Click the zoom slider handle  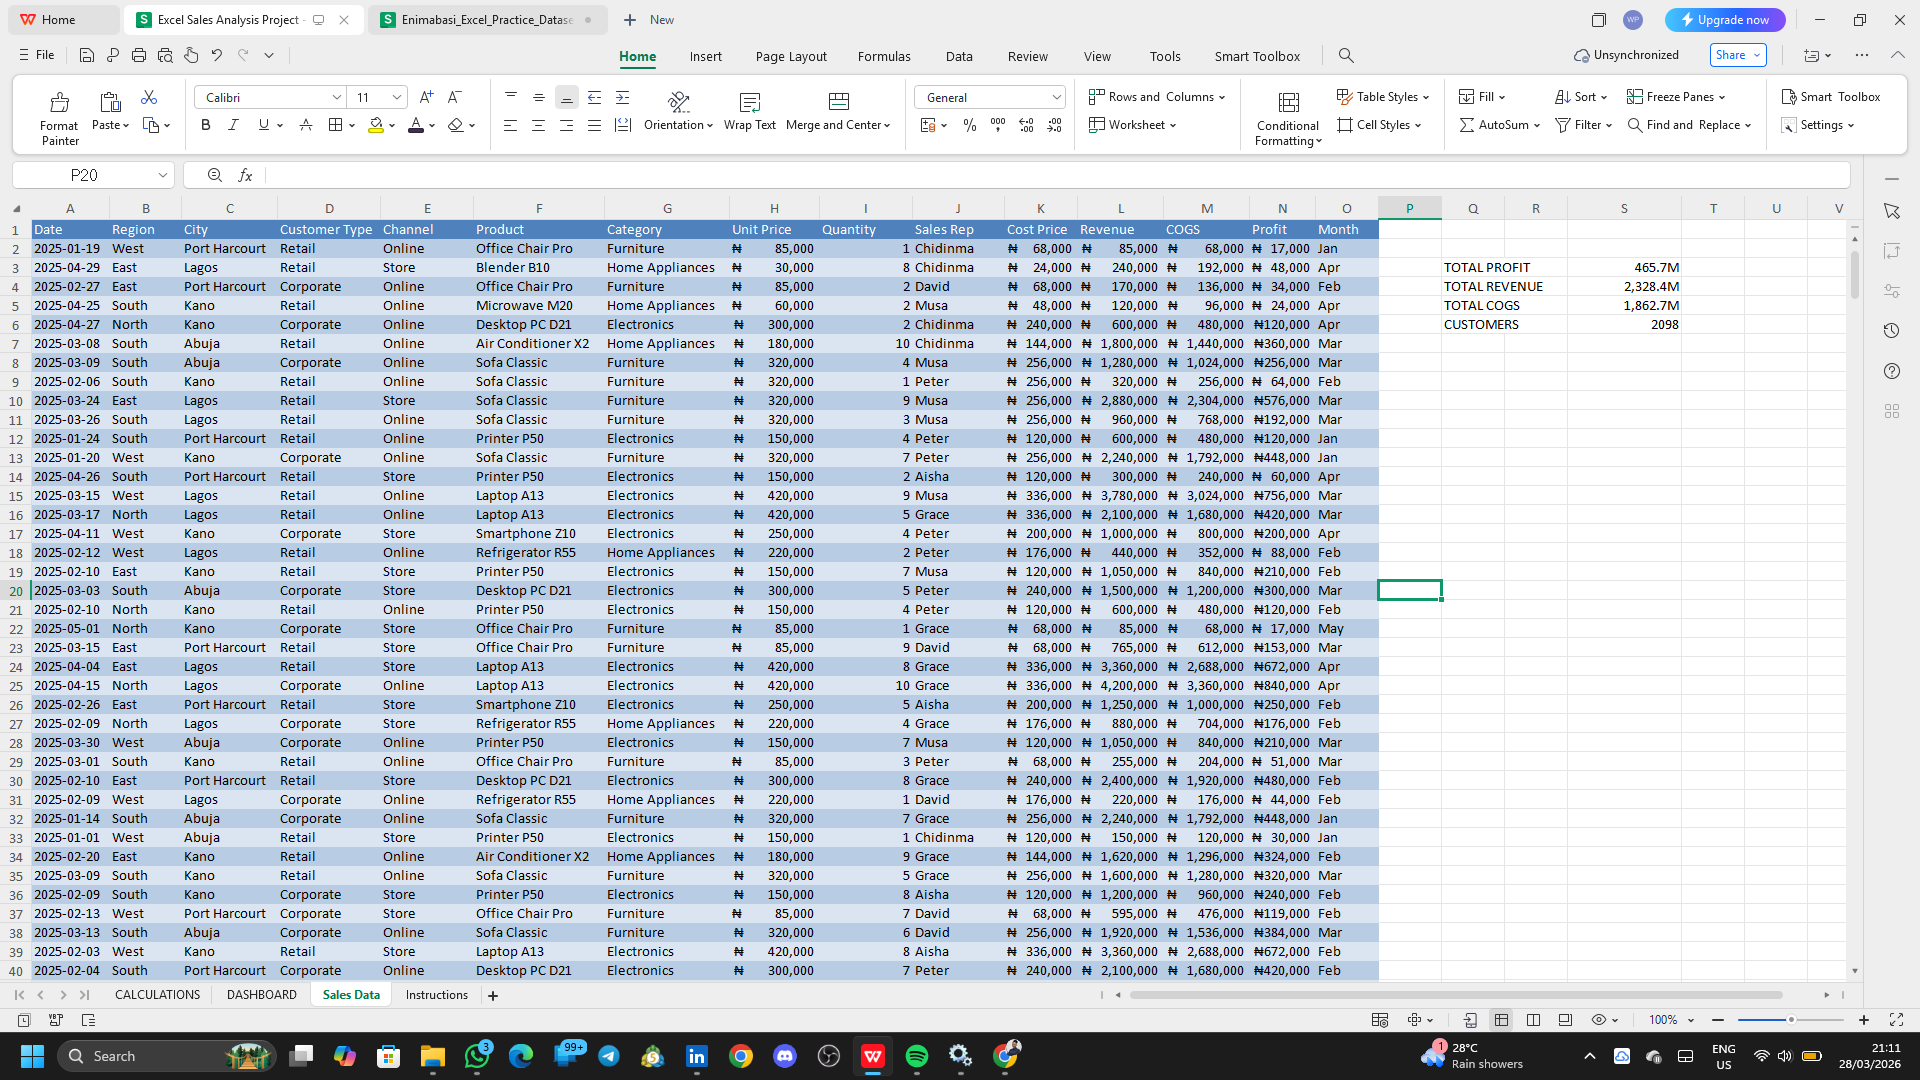pos(1791,1020)
